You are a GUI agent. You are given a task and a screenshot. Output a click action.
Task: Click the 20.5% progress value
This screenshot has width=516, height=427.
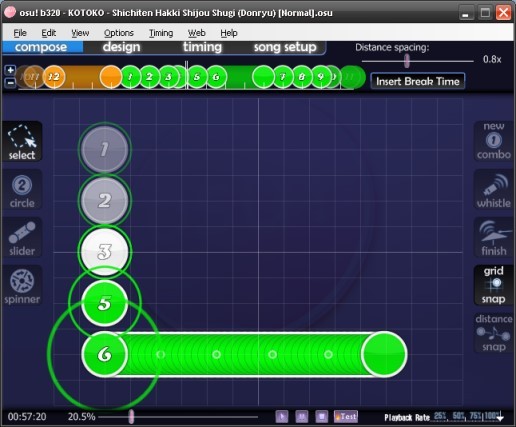pos(81,417)
